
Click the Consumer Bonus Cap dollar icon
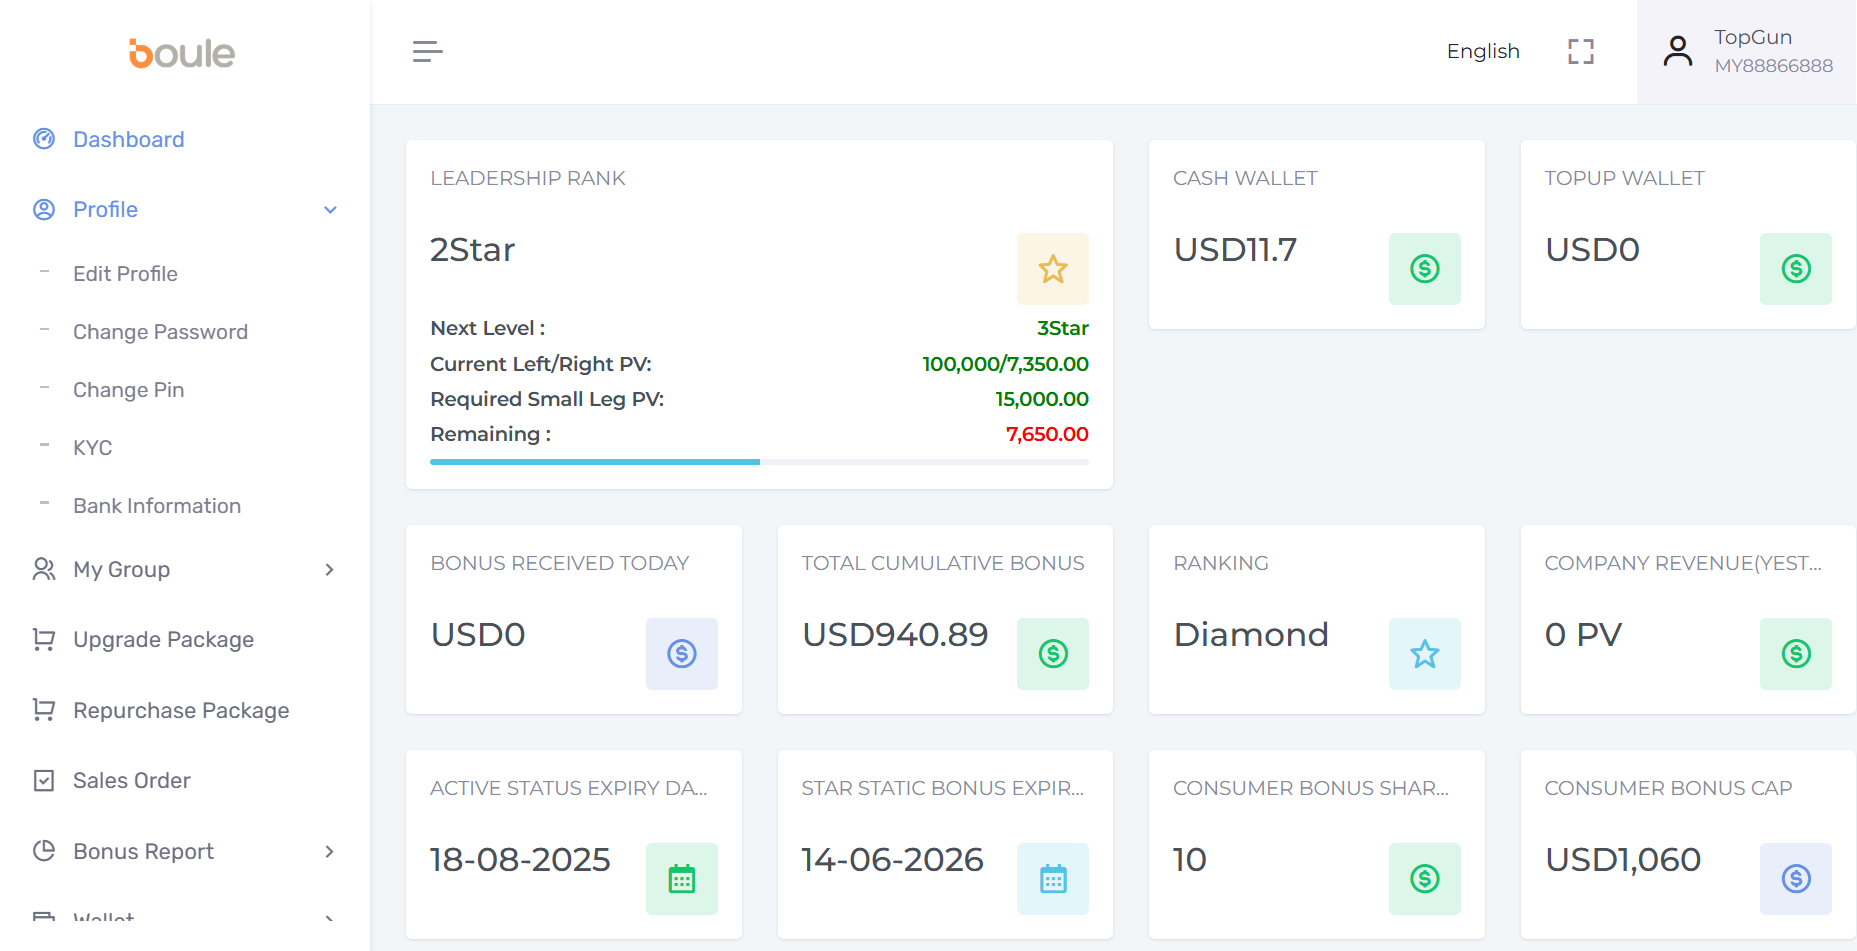point(1795,879)
